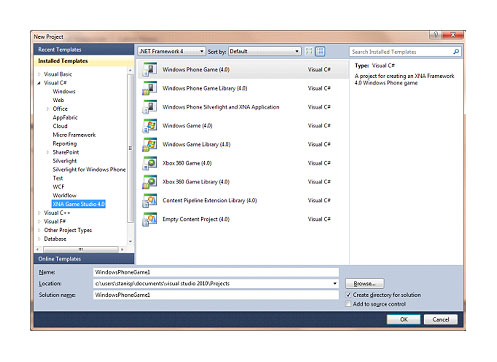
Task: Expand Other Project Types node
Action: tap(39, 230)
